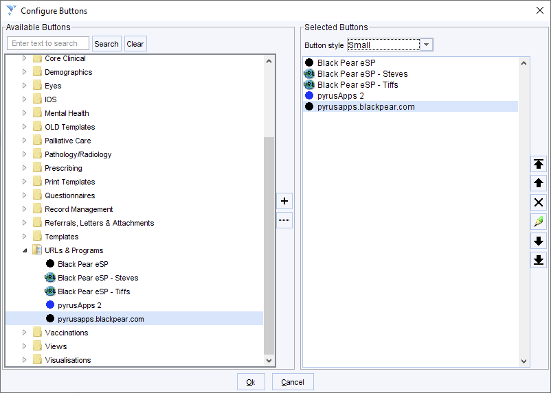Click black circle icon of pyrusapps.blackpear.com in tree
The height and width of the screenshot is (393, 551).
(50, 318)
